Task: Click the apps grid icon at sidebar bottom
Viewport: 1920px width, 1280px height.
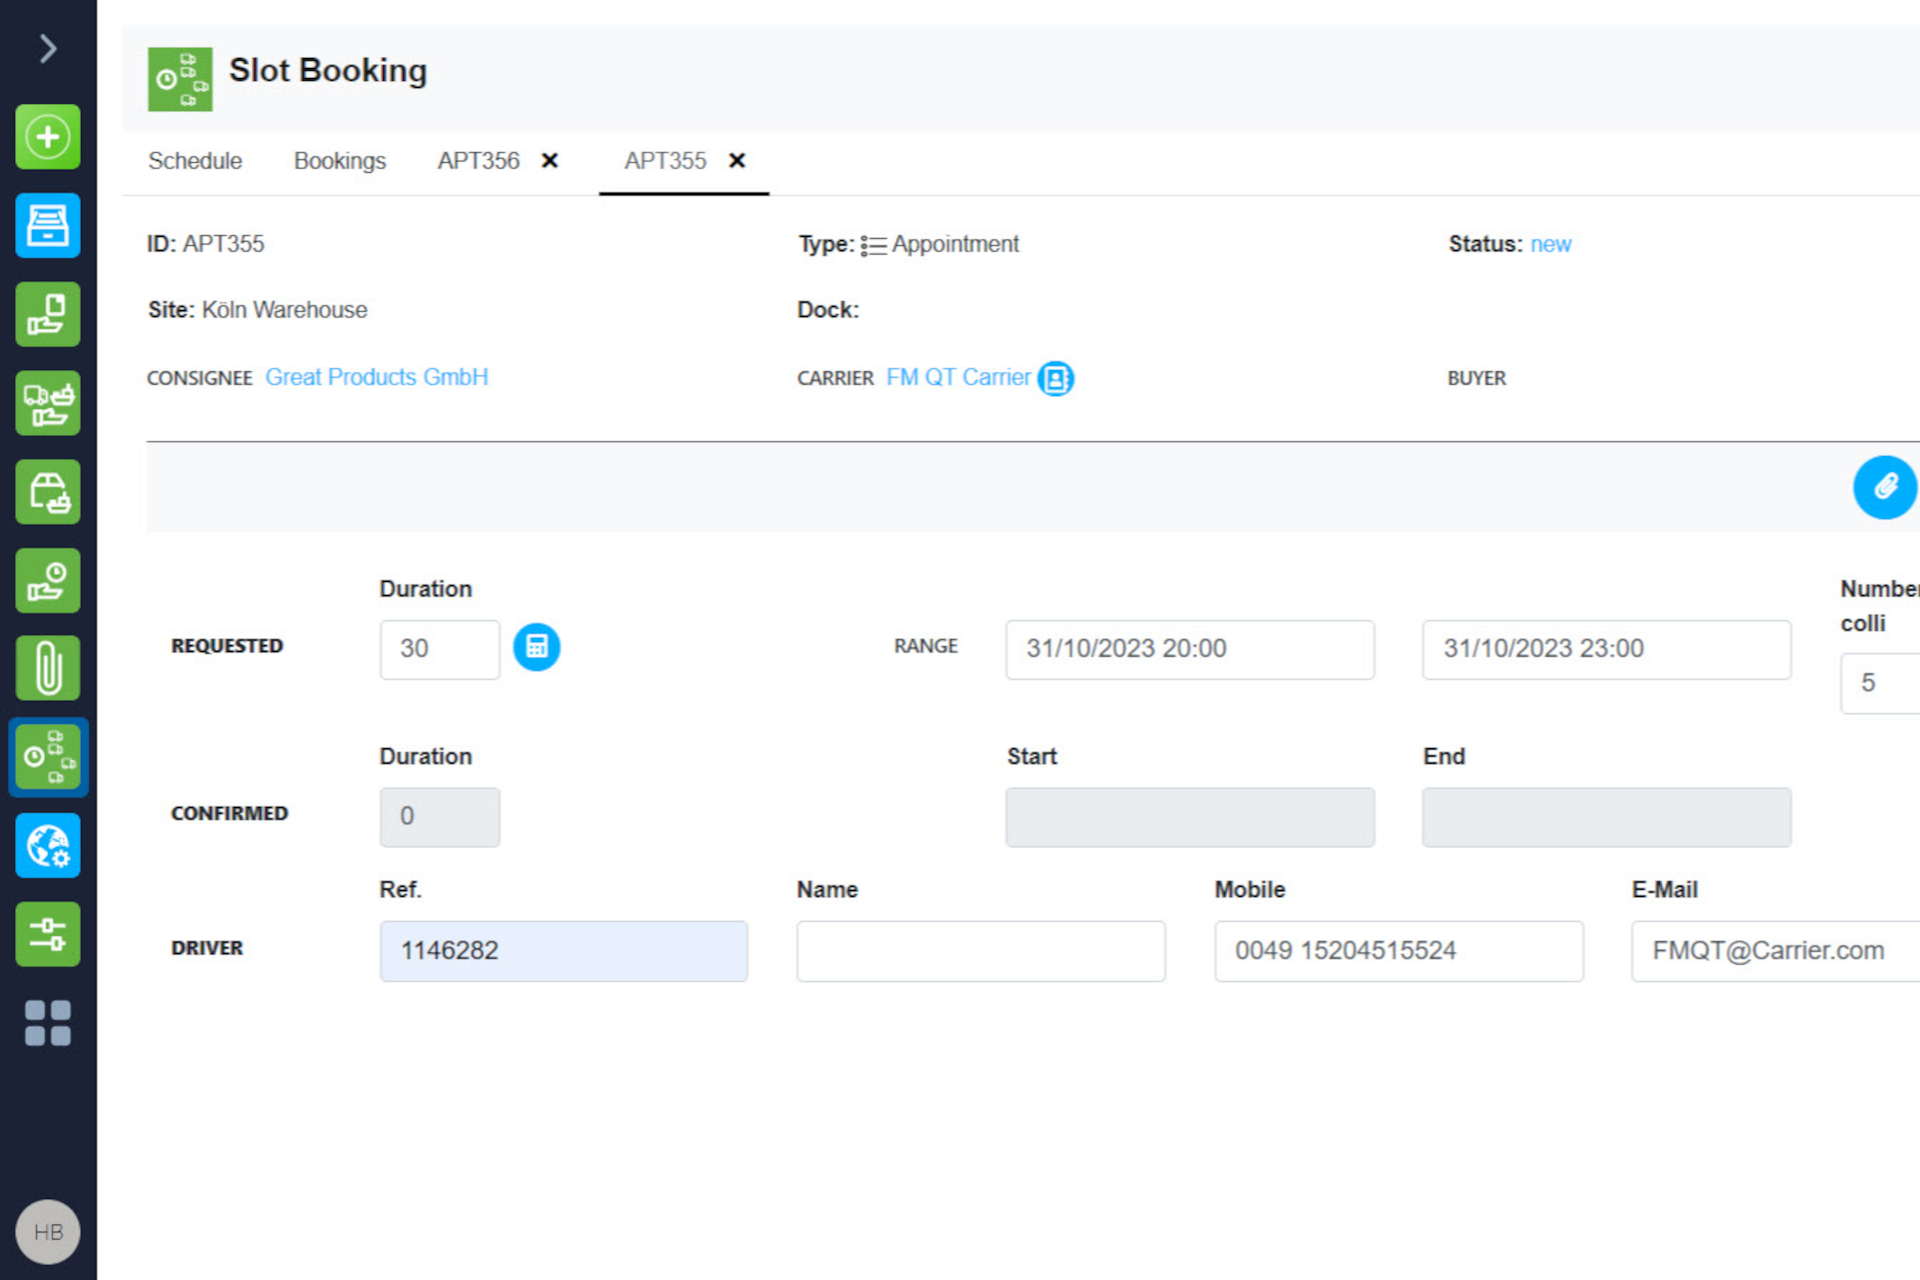Action: click(47, 1023)
